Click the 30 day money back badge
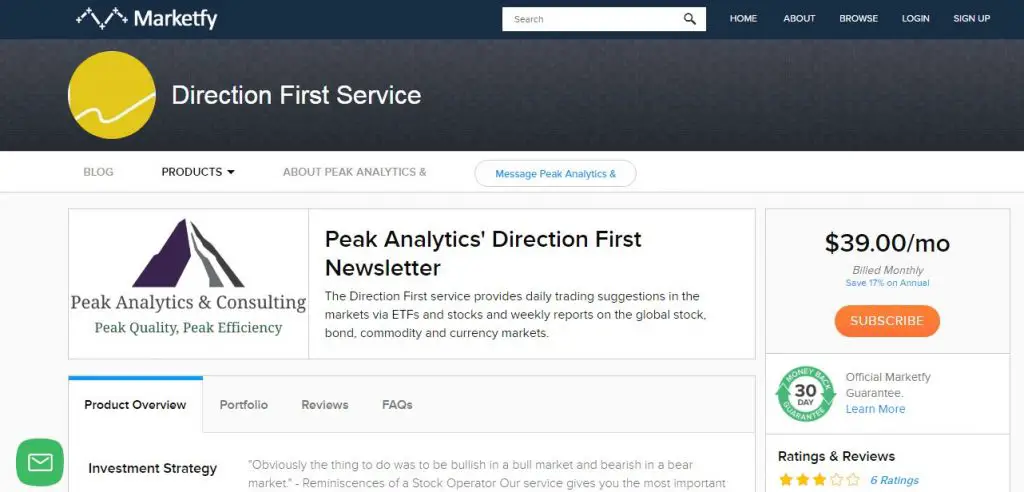Image resolution: width=1024 pixels, height=492 pixels. coord(805,393)
